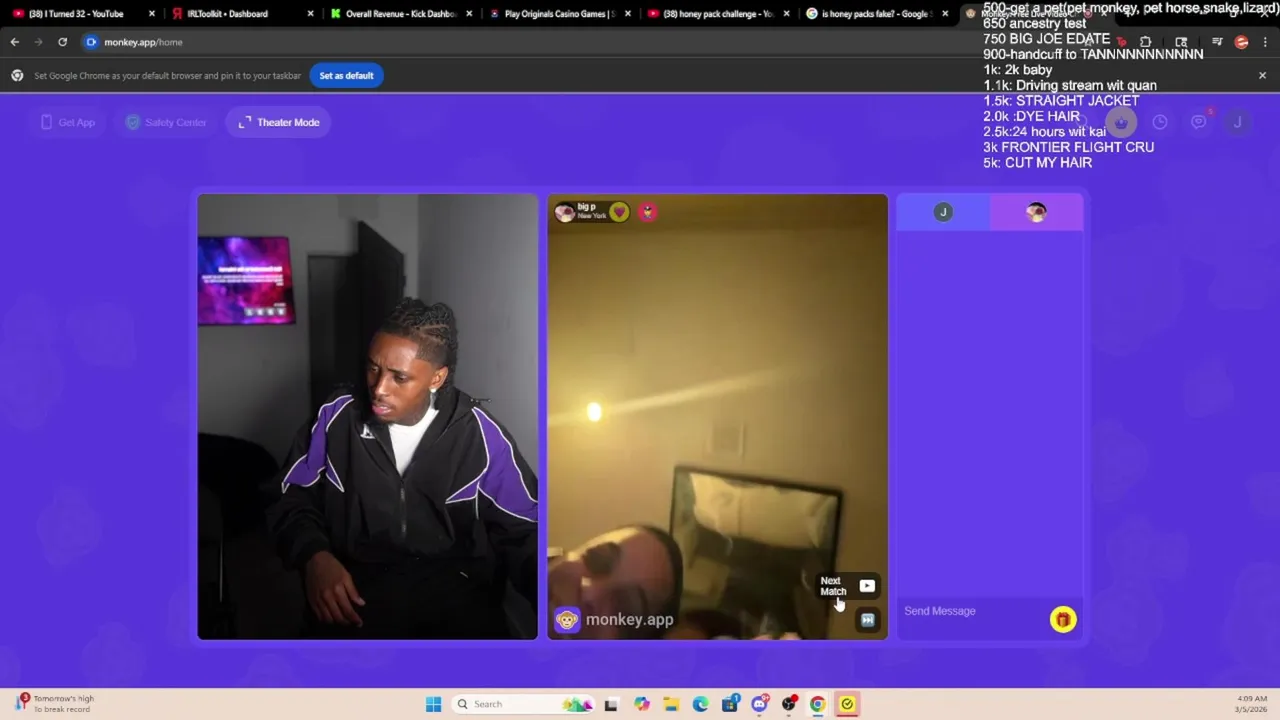
Task: Close the Kick Dashboard tab
Action: pyautogui.click(x=469, y=14)
